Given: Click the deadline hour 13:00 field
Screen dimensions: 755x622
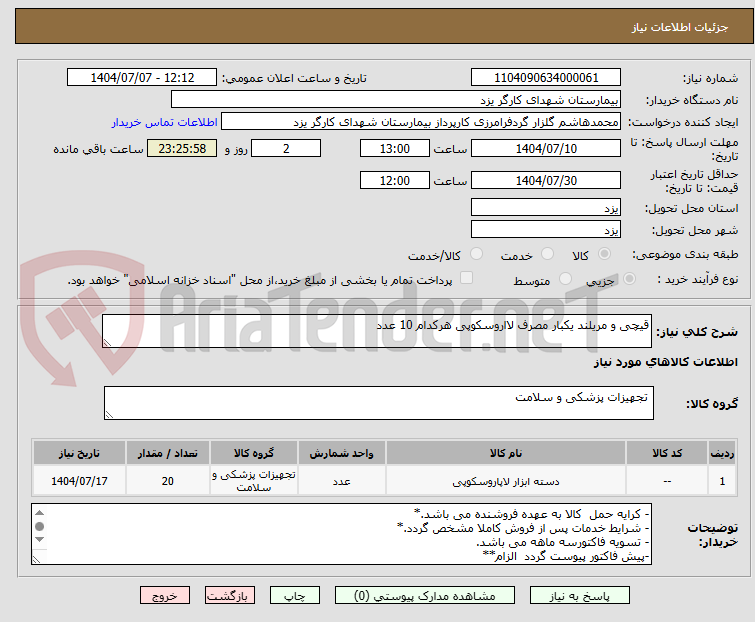Looking at the screenshot, I should [395, 148].
